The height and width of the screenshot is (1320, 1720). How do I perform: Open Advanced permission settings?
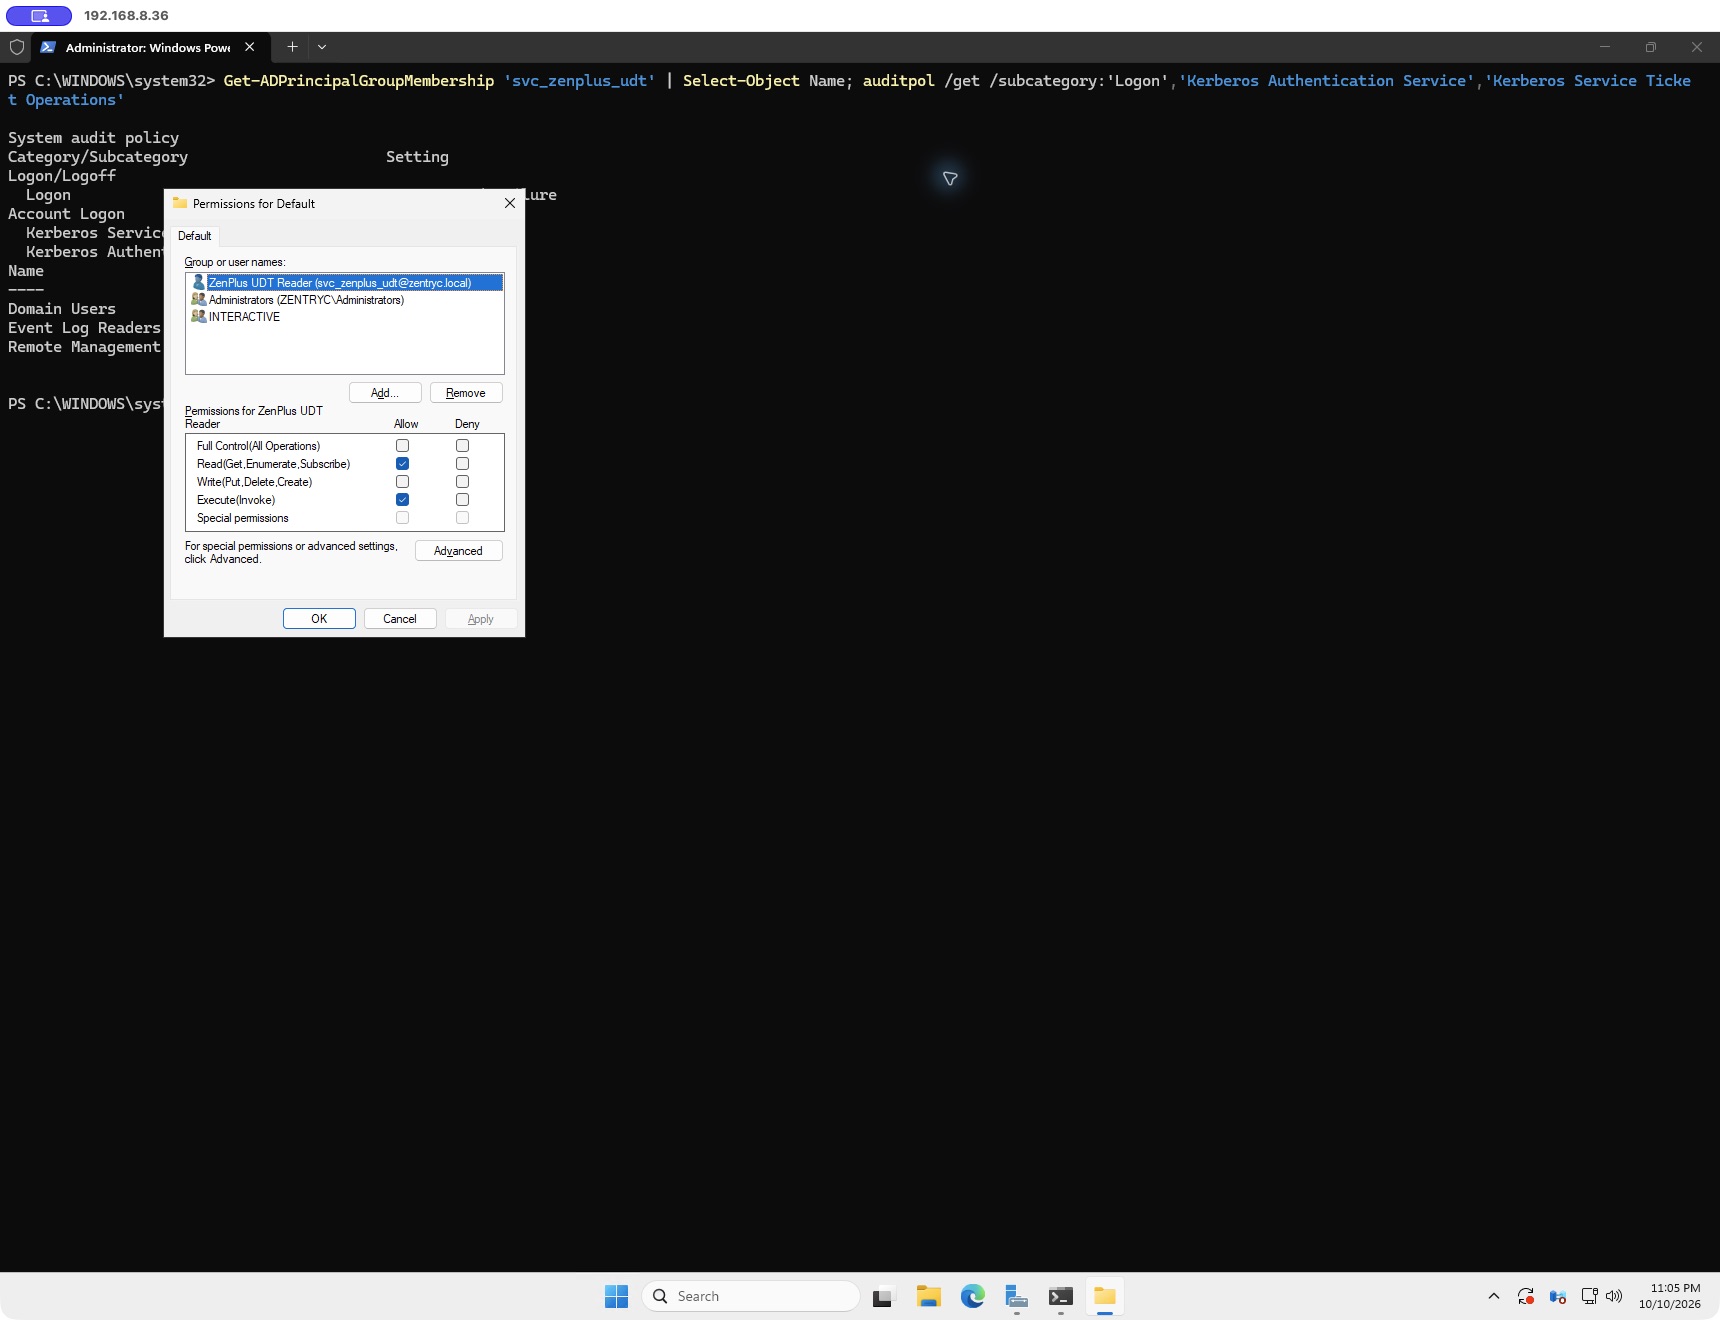(458, 551)
